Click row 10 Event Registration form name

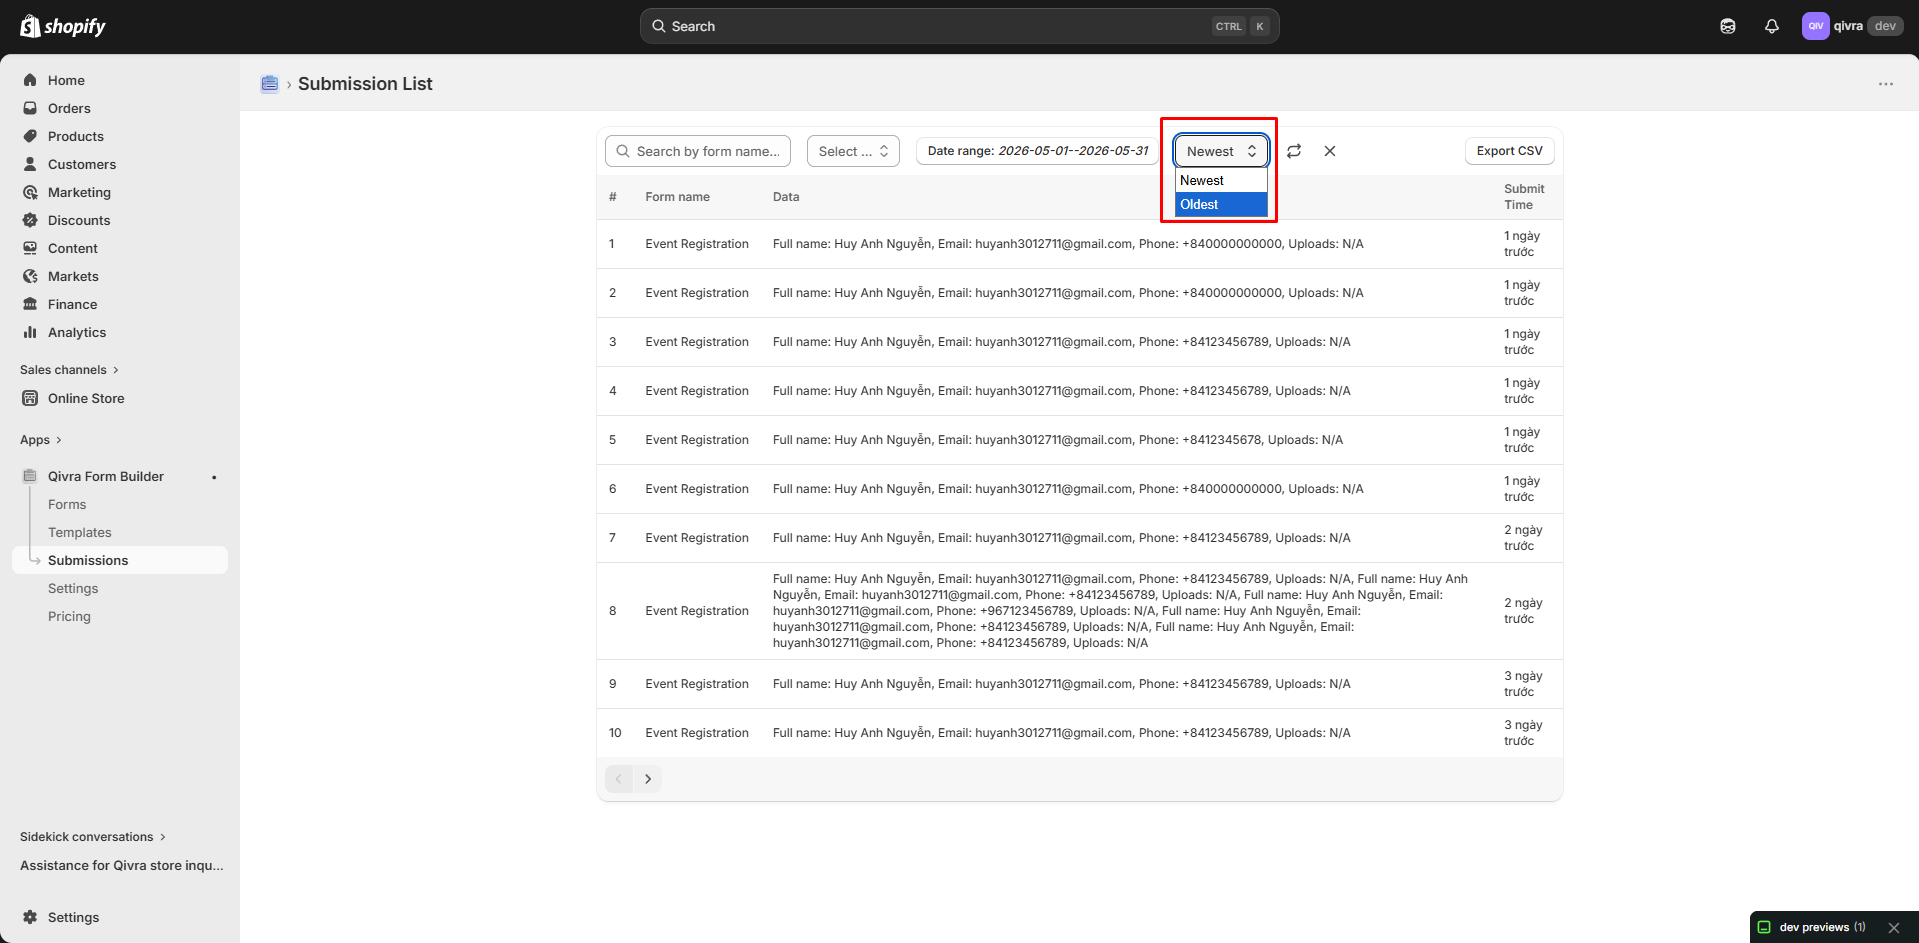tap(697, 733)
